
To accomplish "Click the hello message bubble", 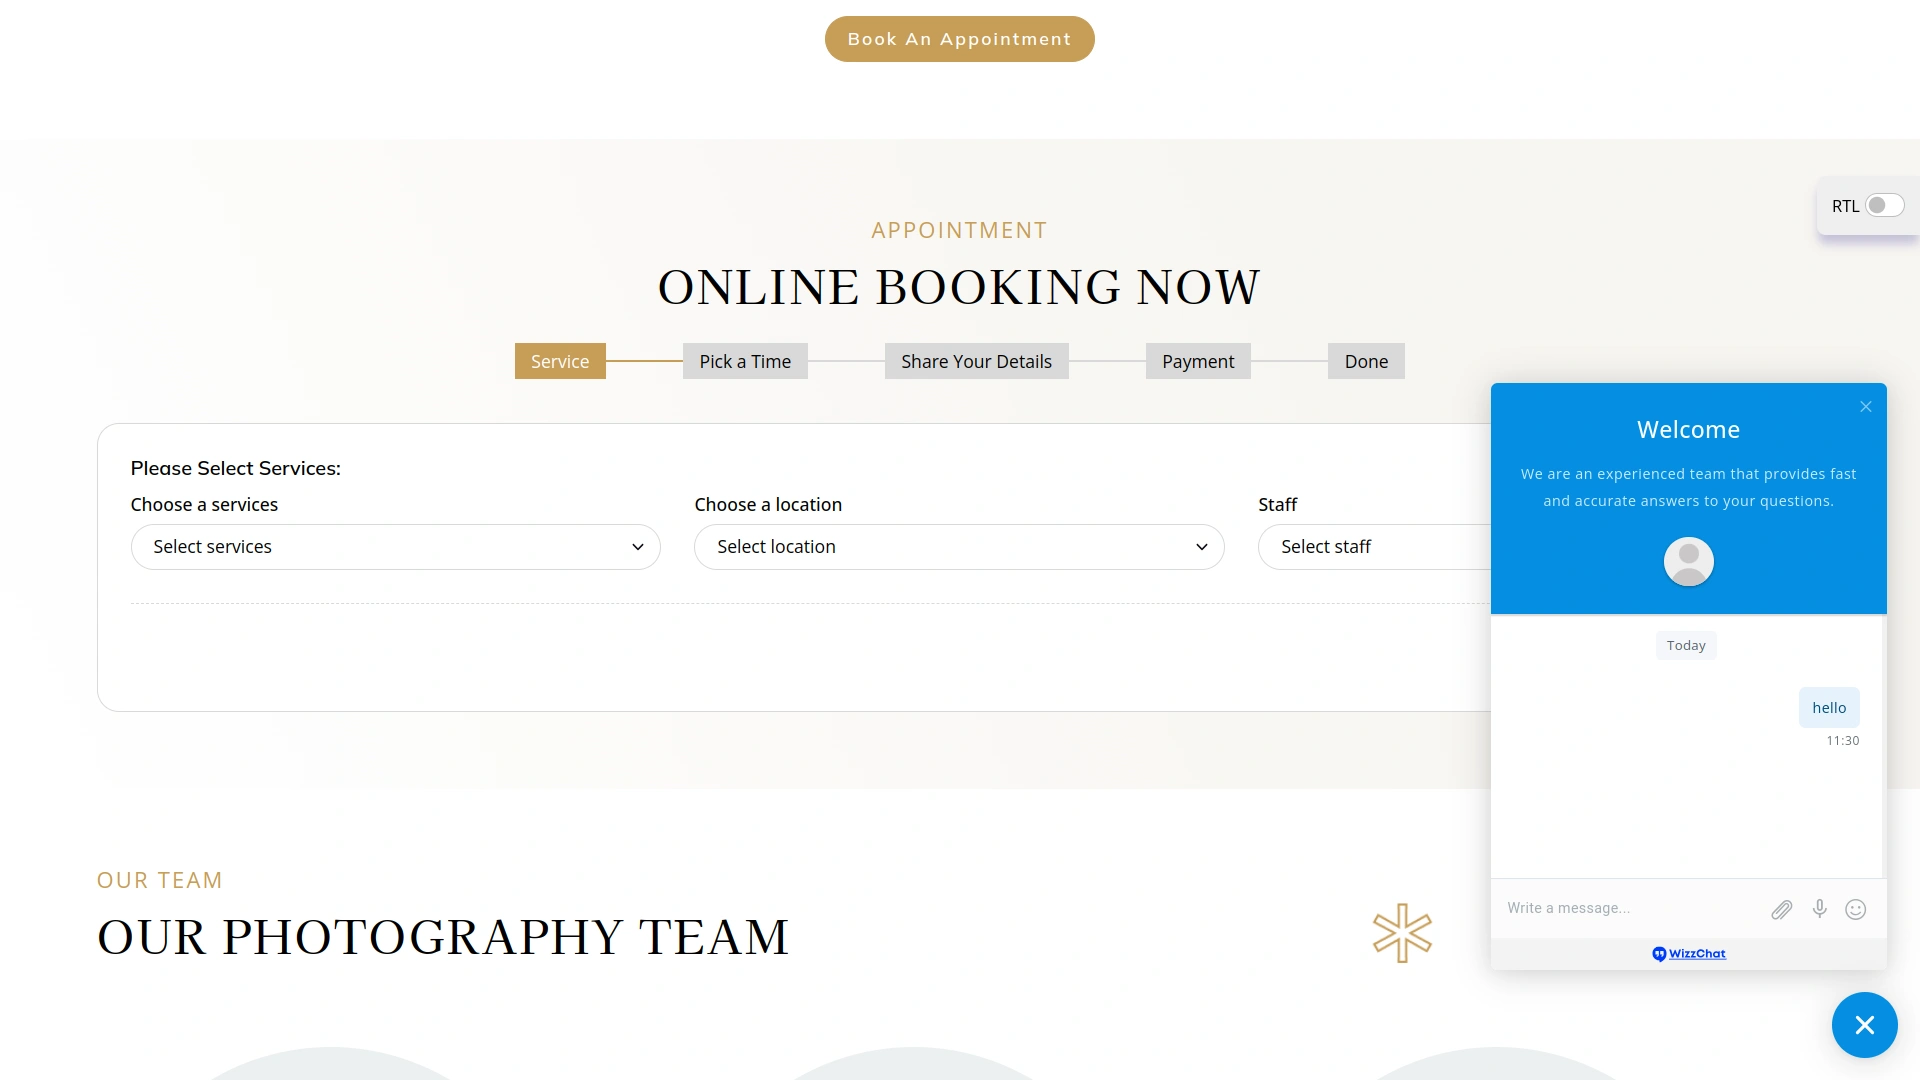I will [x=1828, y=708].
